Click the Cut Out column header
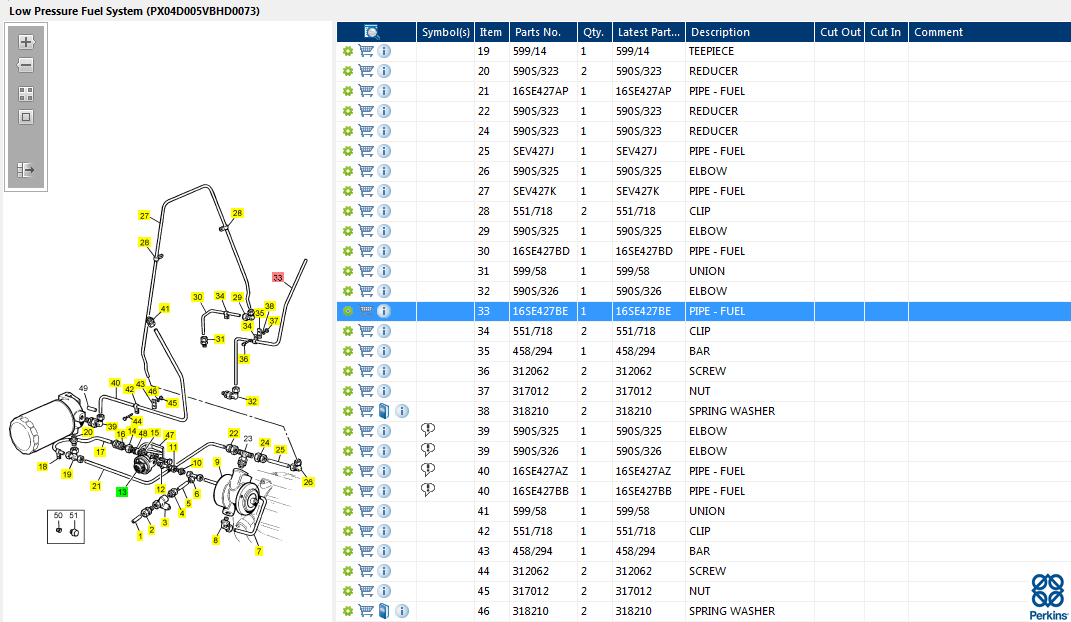This screenshot has height=622, width=1071. [x=840, y=32]
